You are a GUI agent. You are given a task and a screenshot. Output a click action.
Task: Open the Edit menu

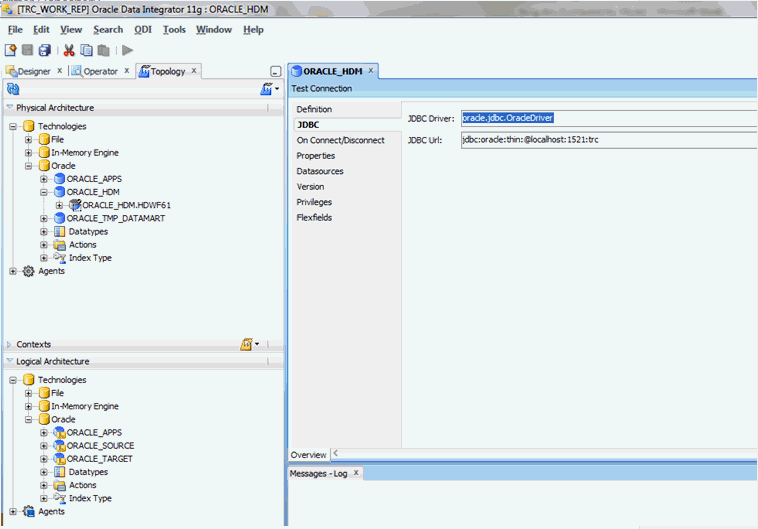pyautogui.click(x=41, y=29)
